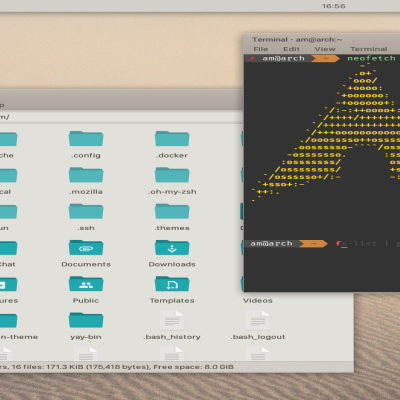Open the .ssh folder

click(x=86, y=211)
